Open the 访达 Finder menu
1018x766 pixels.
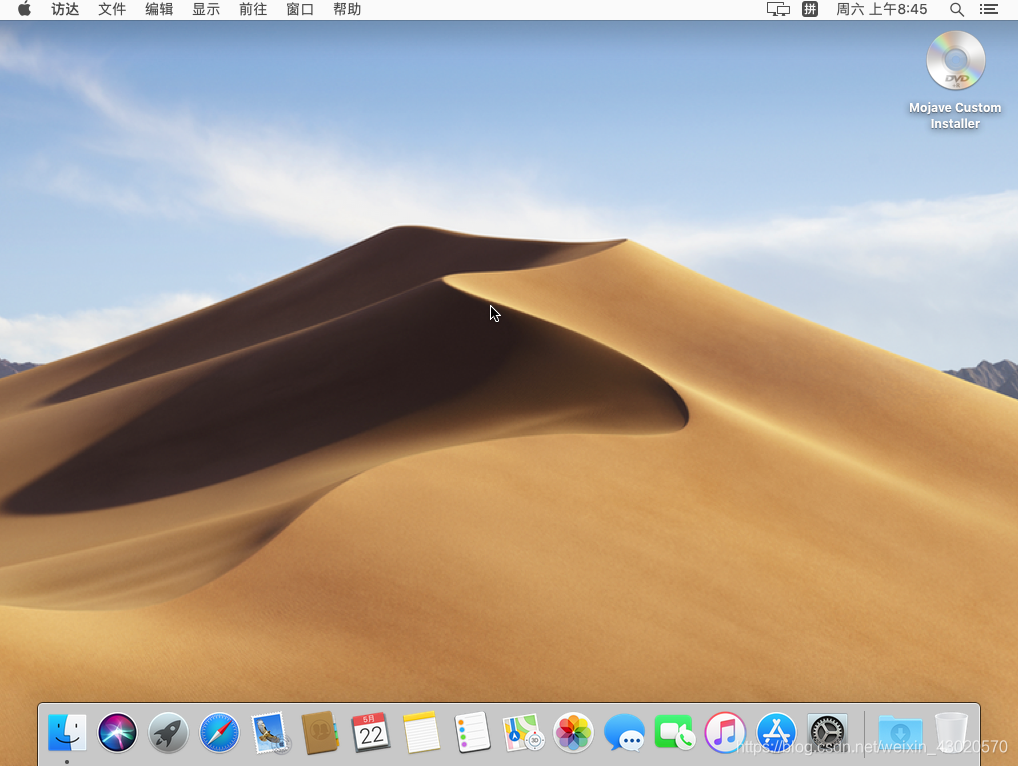(65, 9)
